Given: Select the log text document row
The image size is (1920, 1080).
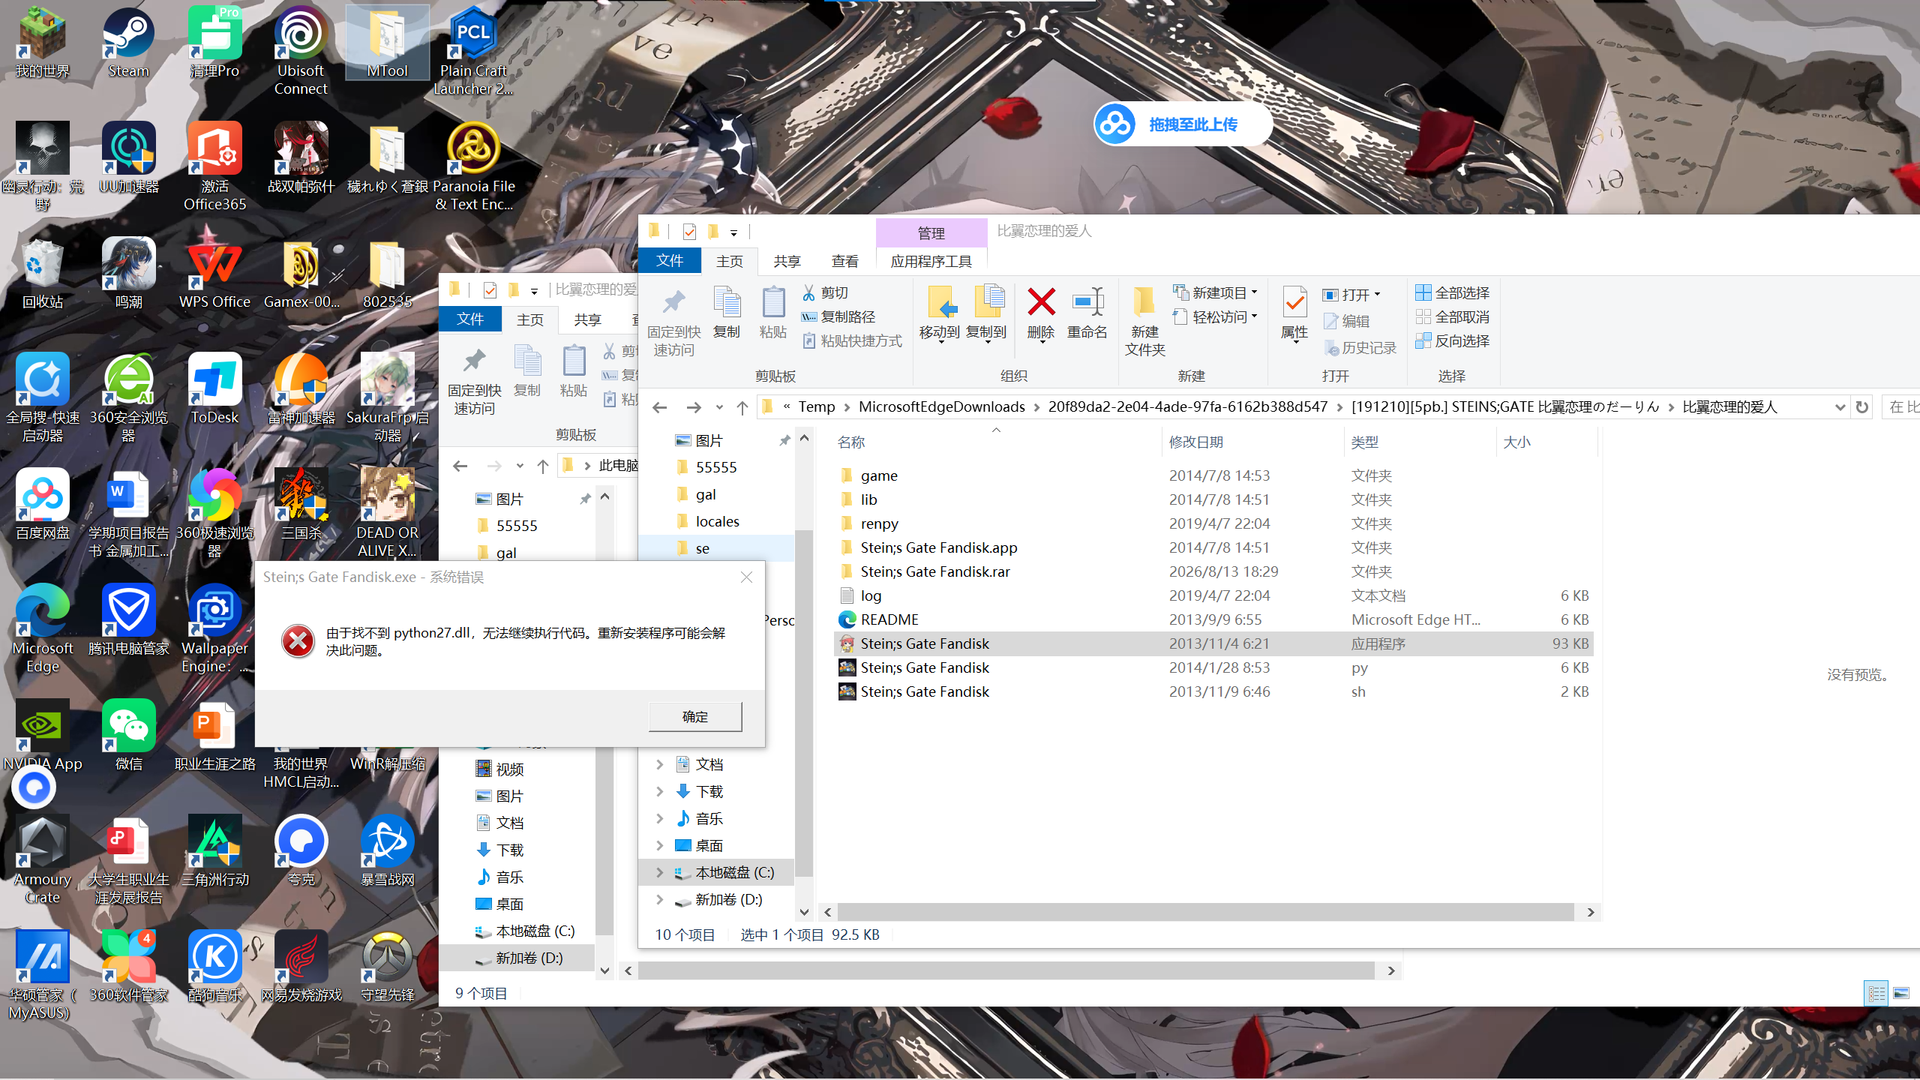Looking at the screenshot, I should (x=1213, y=596).
